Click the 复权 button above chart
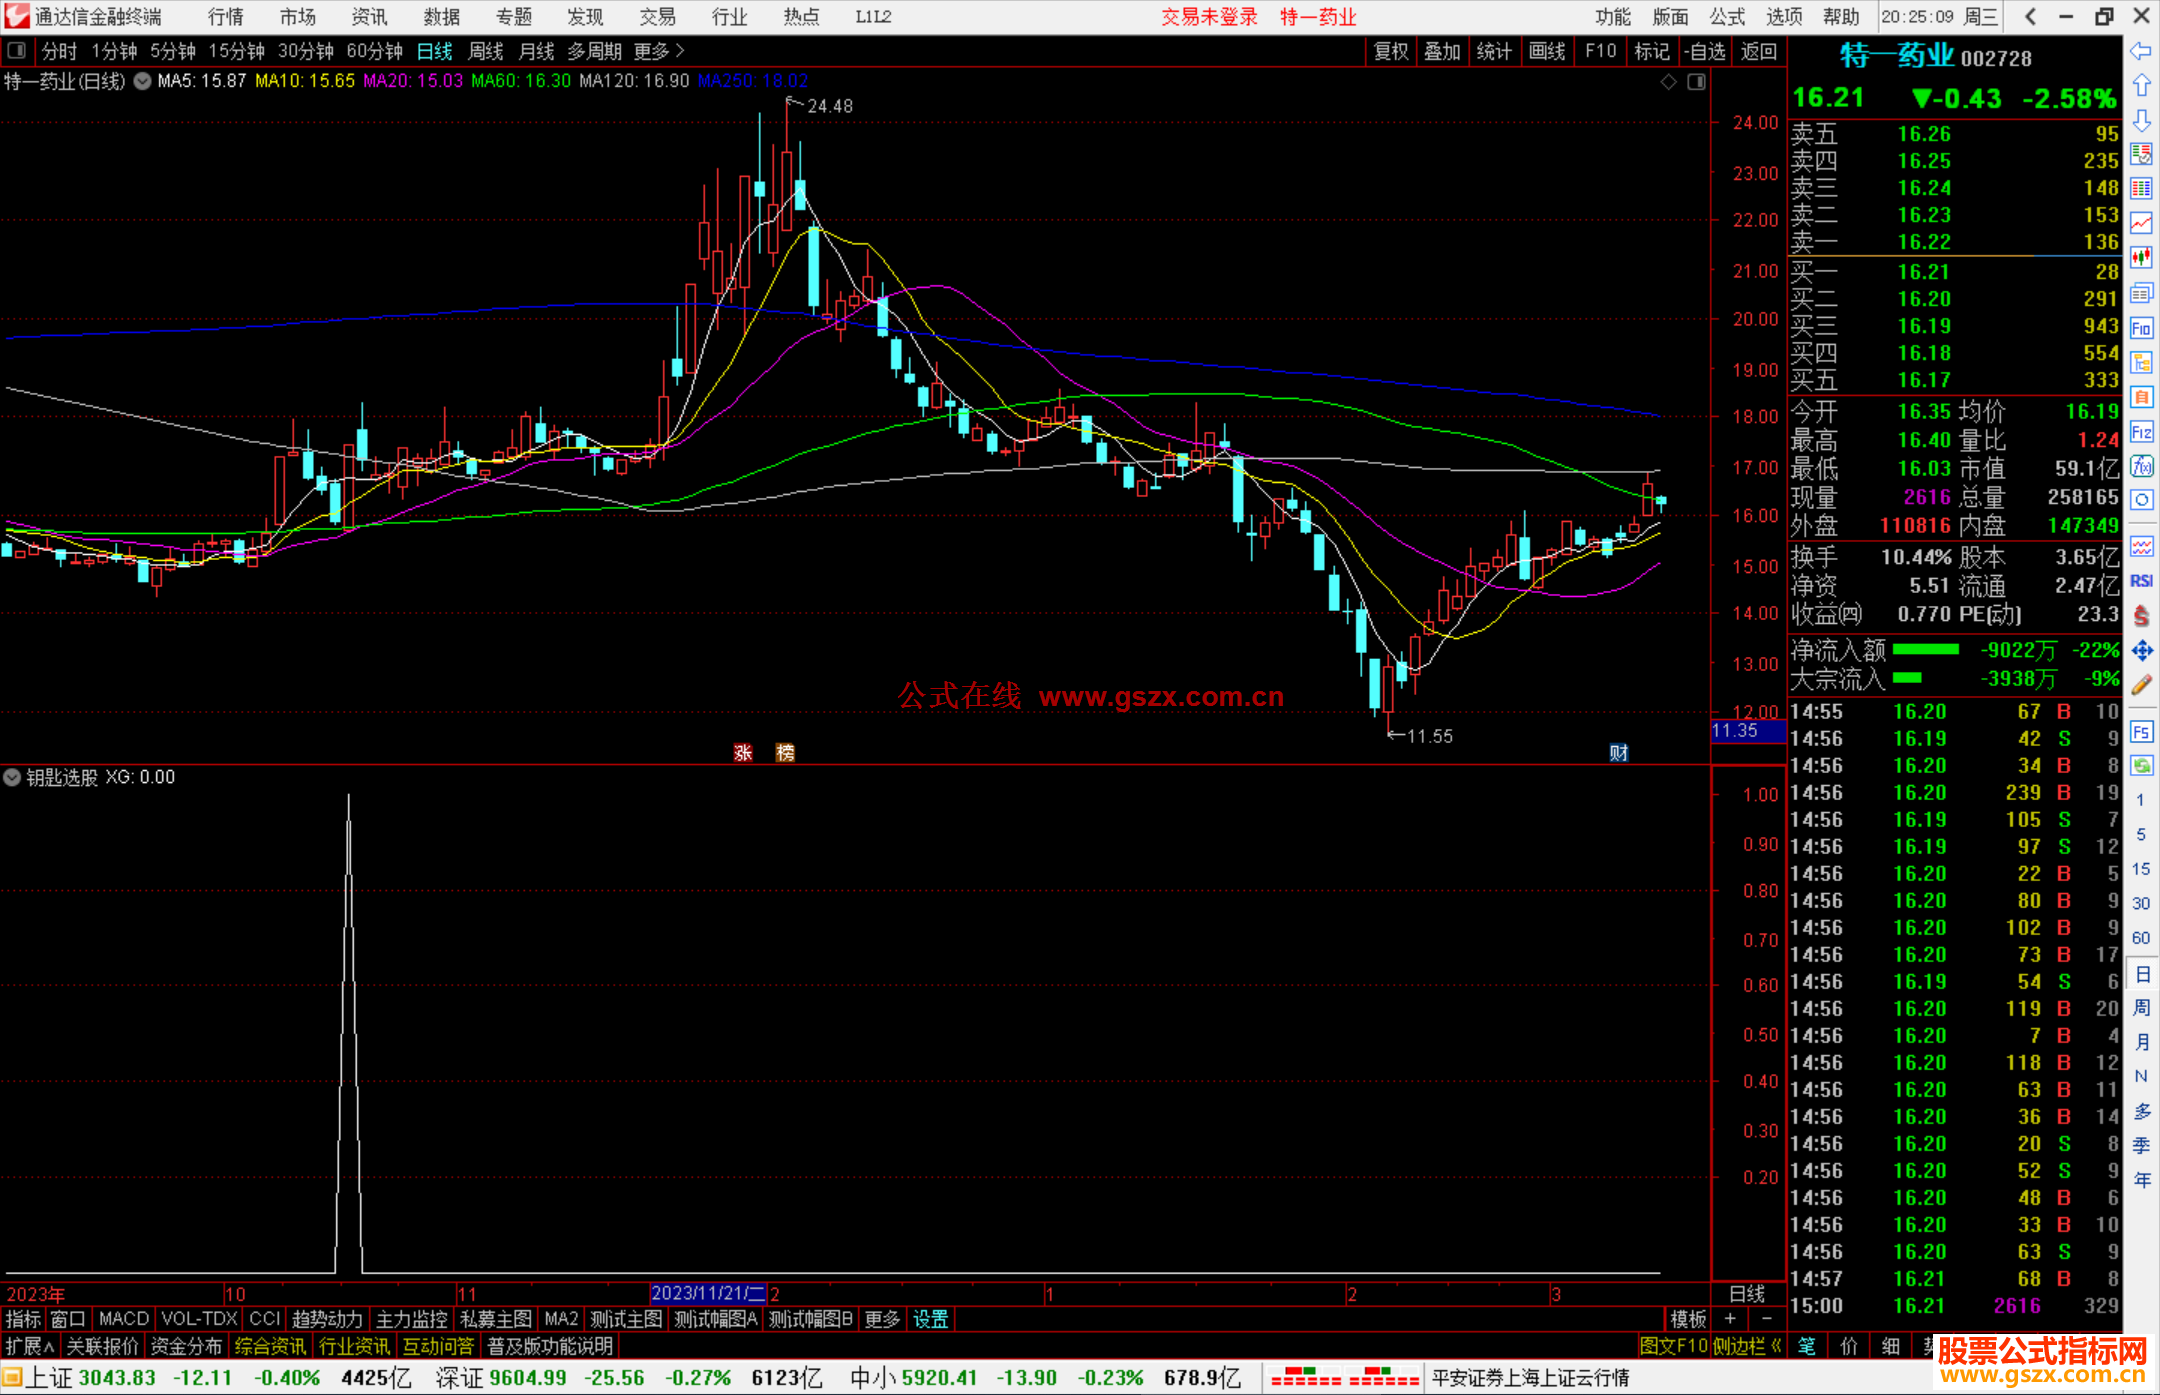Image resolution: width=2160 pixels, height=1395 pixels. coord(1390,51)
